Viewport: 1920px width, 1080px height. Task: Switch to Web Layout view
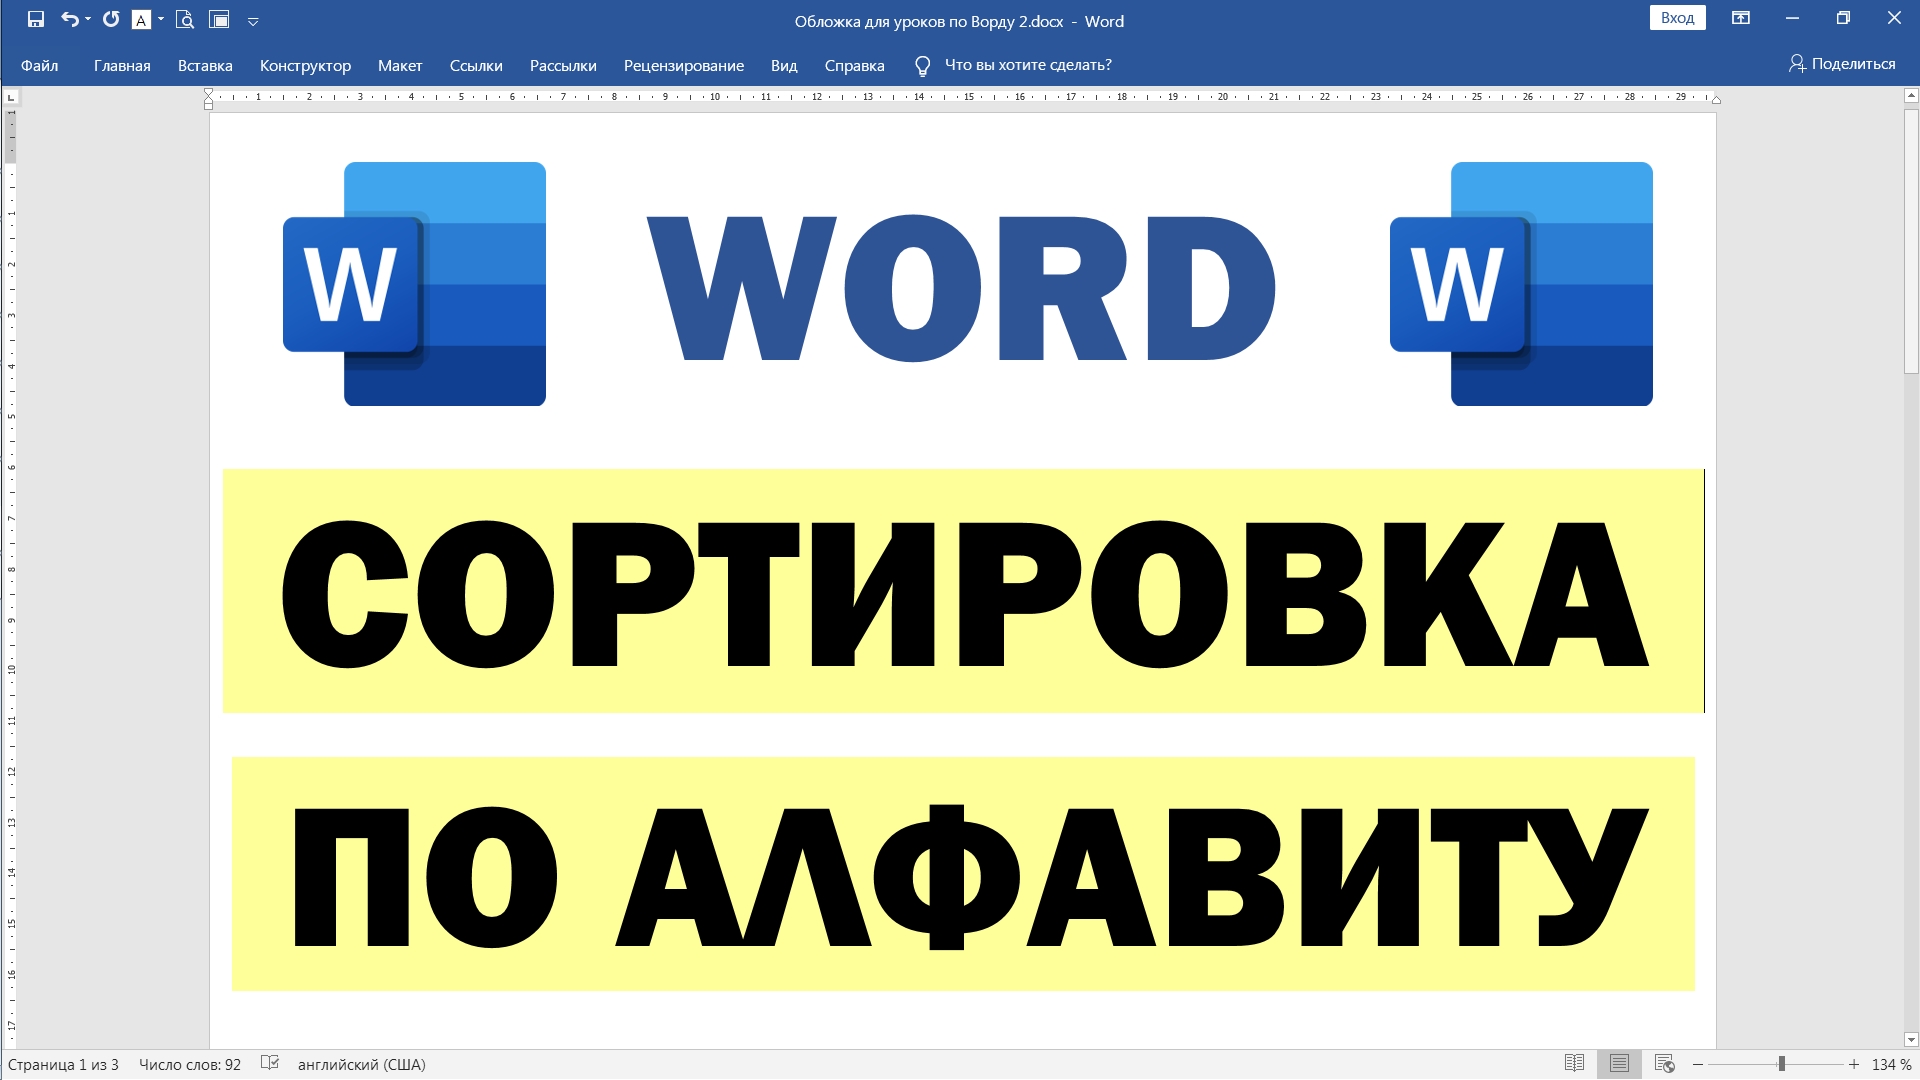[x=1664, y=1064]
